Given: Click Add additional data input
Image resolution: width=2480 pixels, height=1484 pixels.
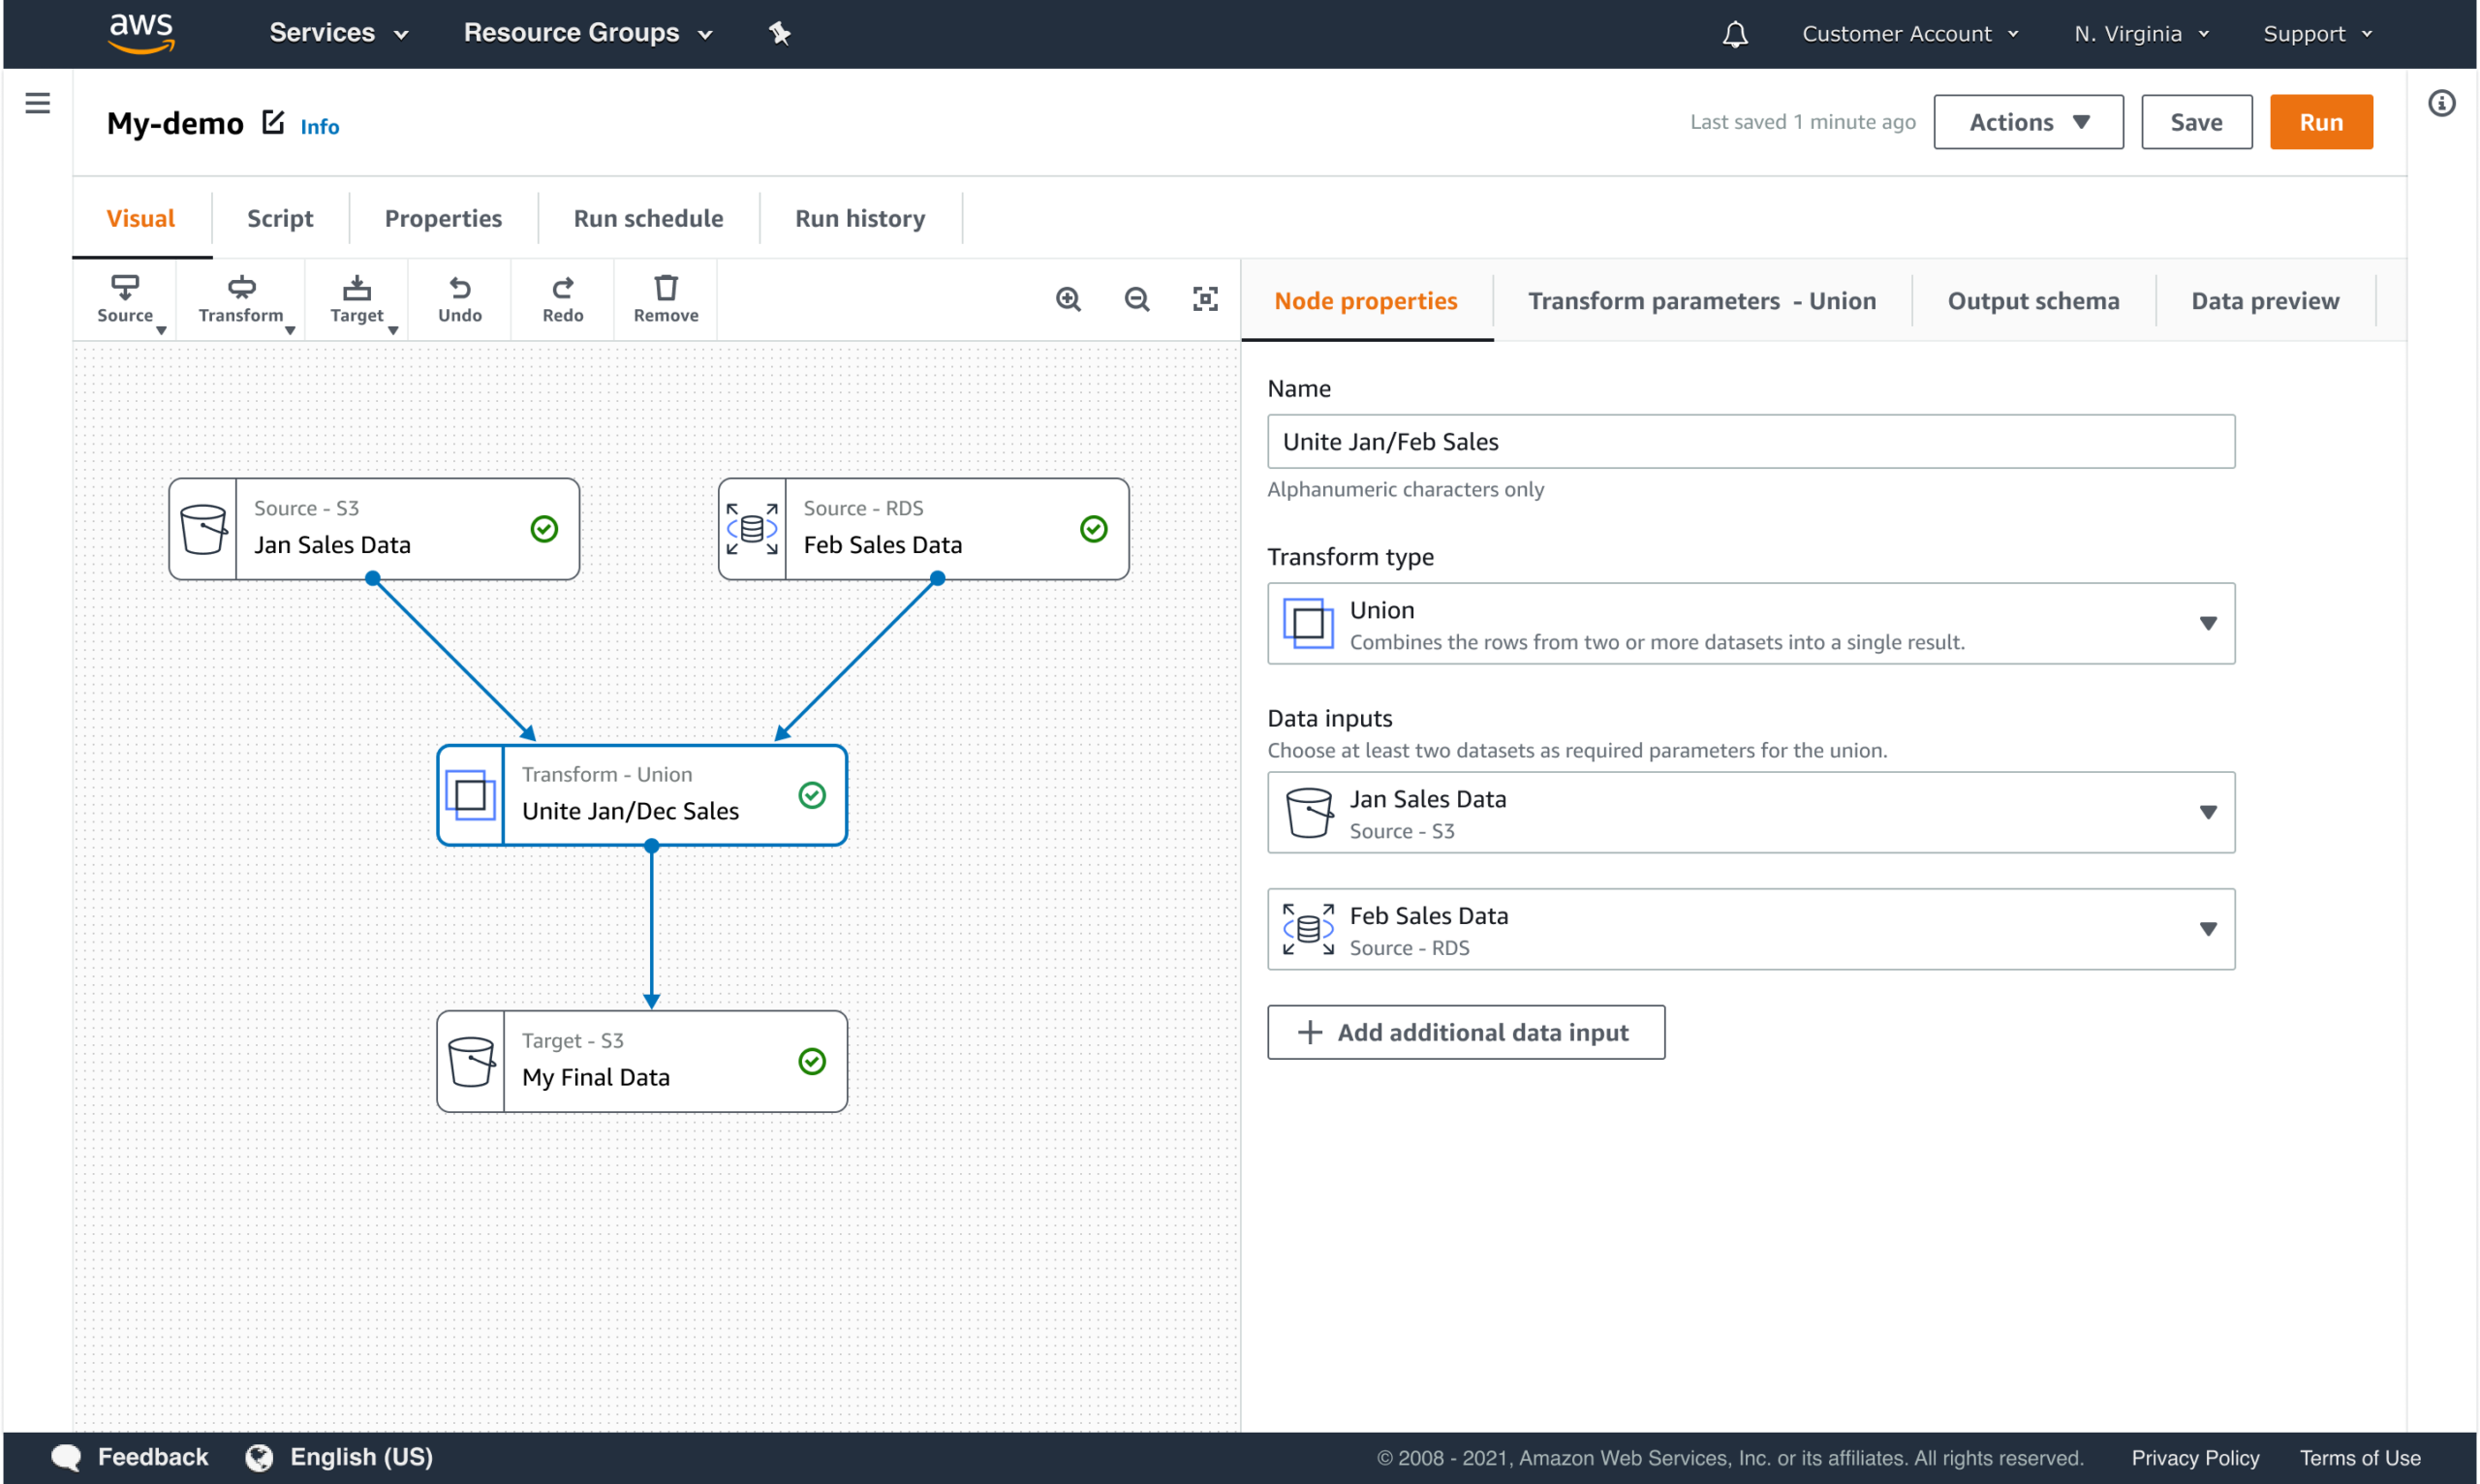Looking at the screenshot, I should pos(1465,1032).
